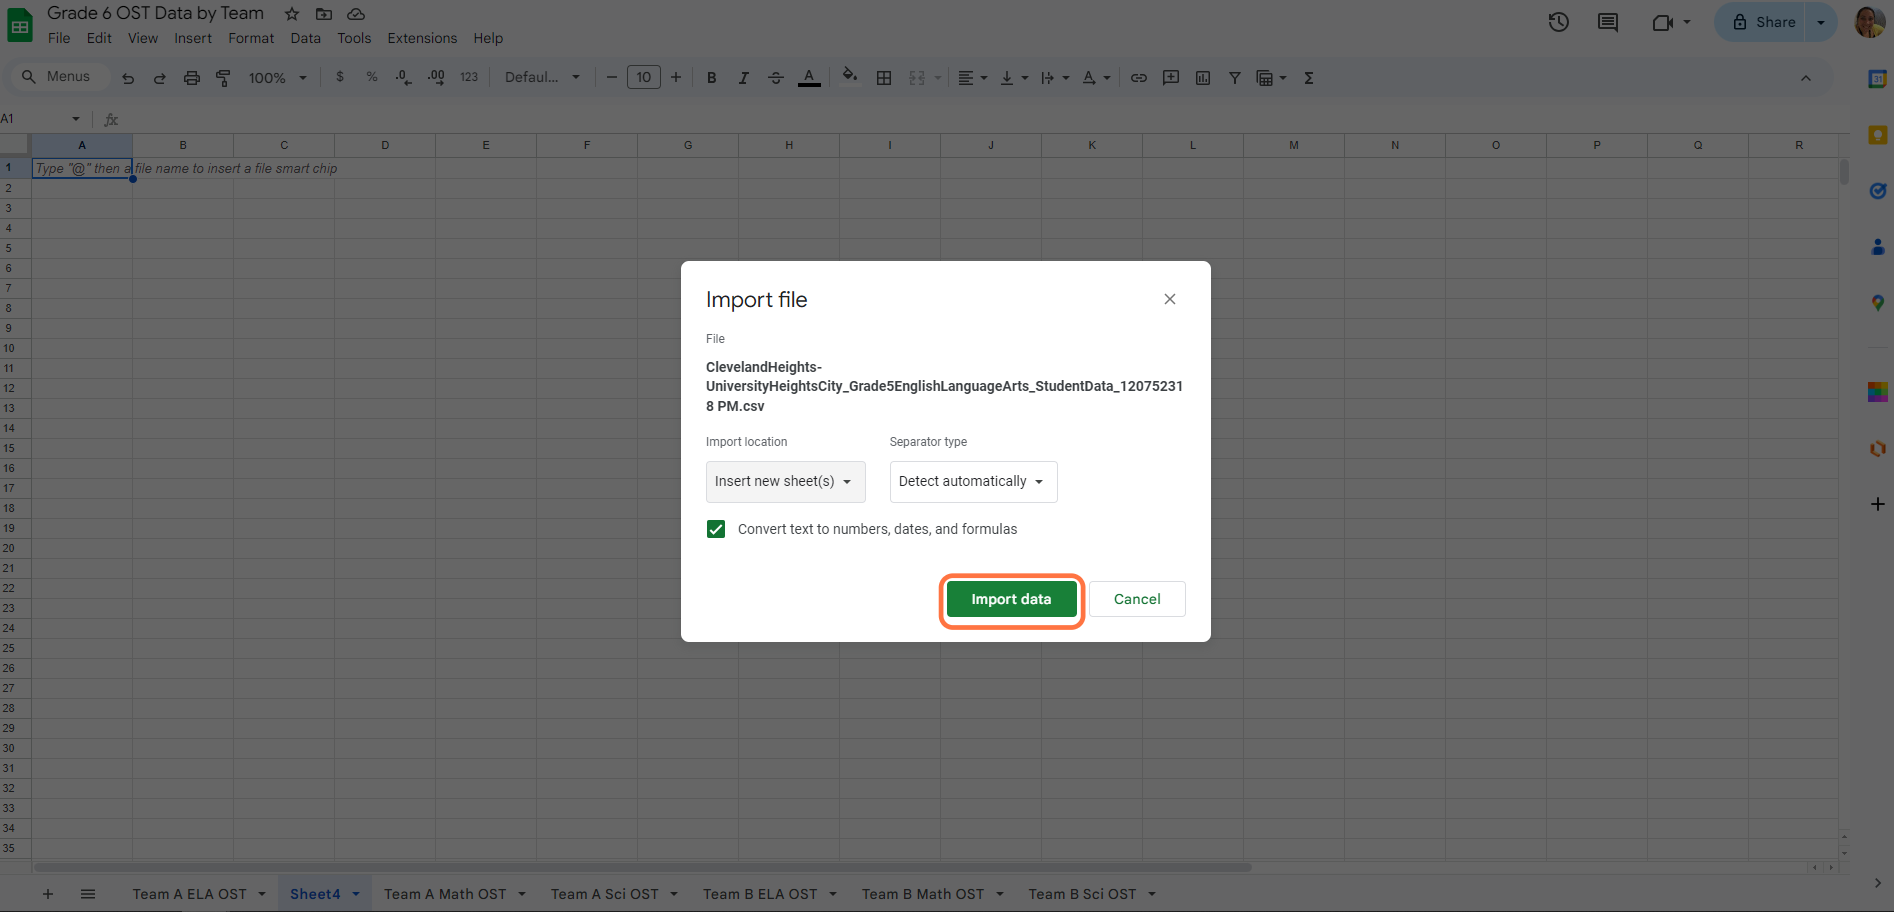Open the all sheets list icon
This screenshot has width=1894, height=912.
(x=88, y=894)
